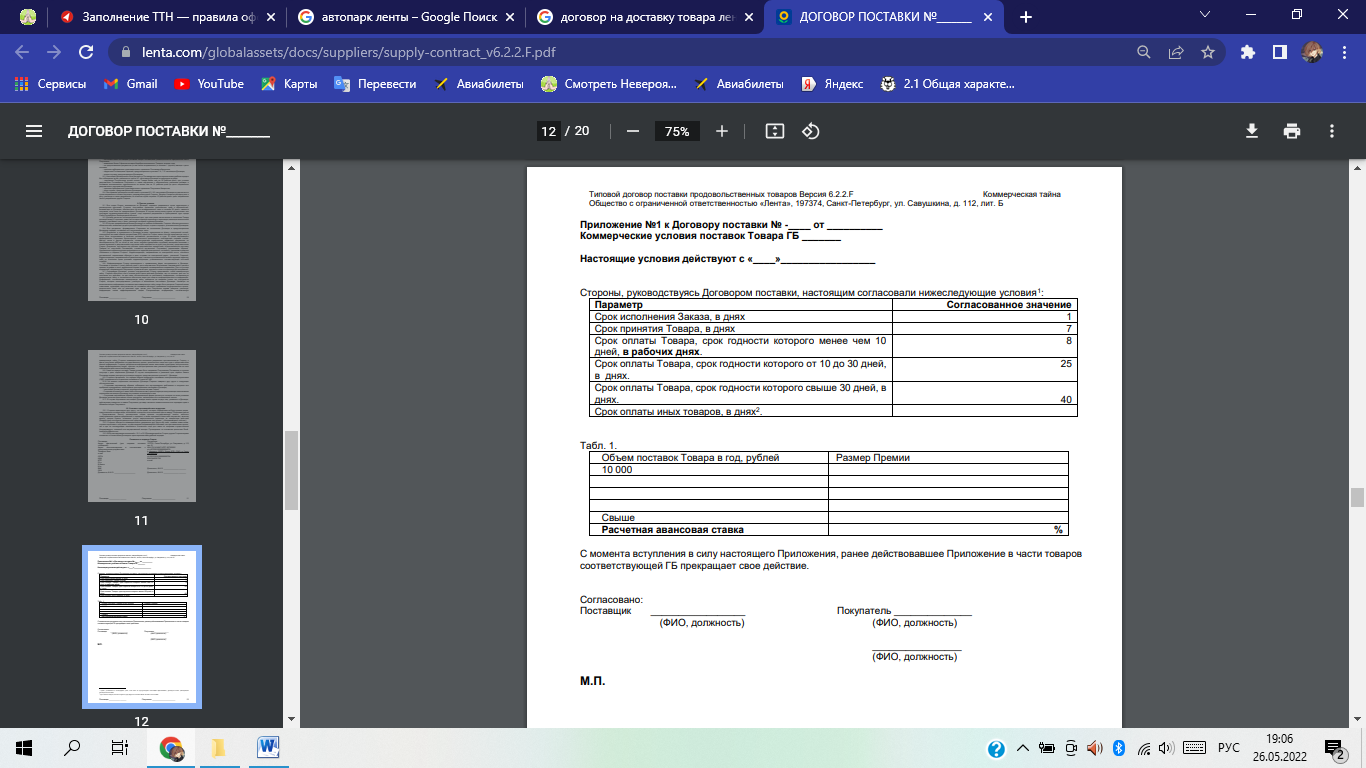Viewport: 1366px width, 768px height.
Task: Click the thumbnail sidebar scrollbar
Action: (x=291, y=469)
